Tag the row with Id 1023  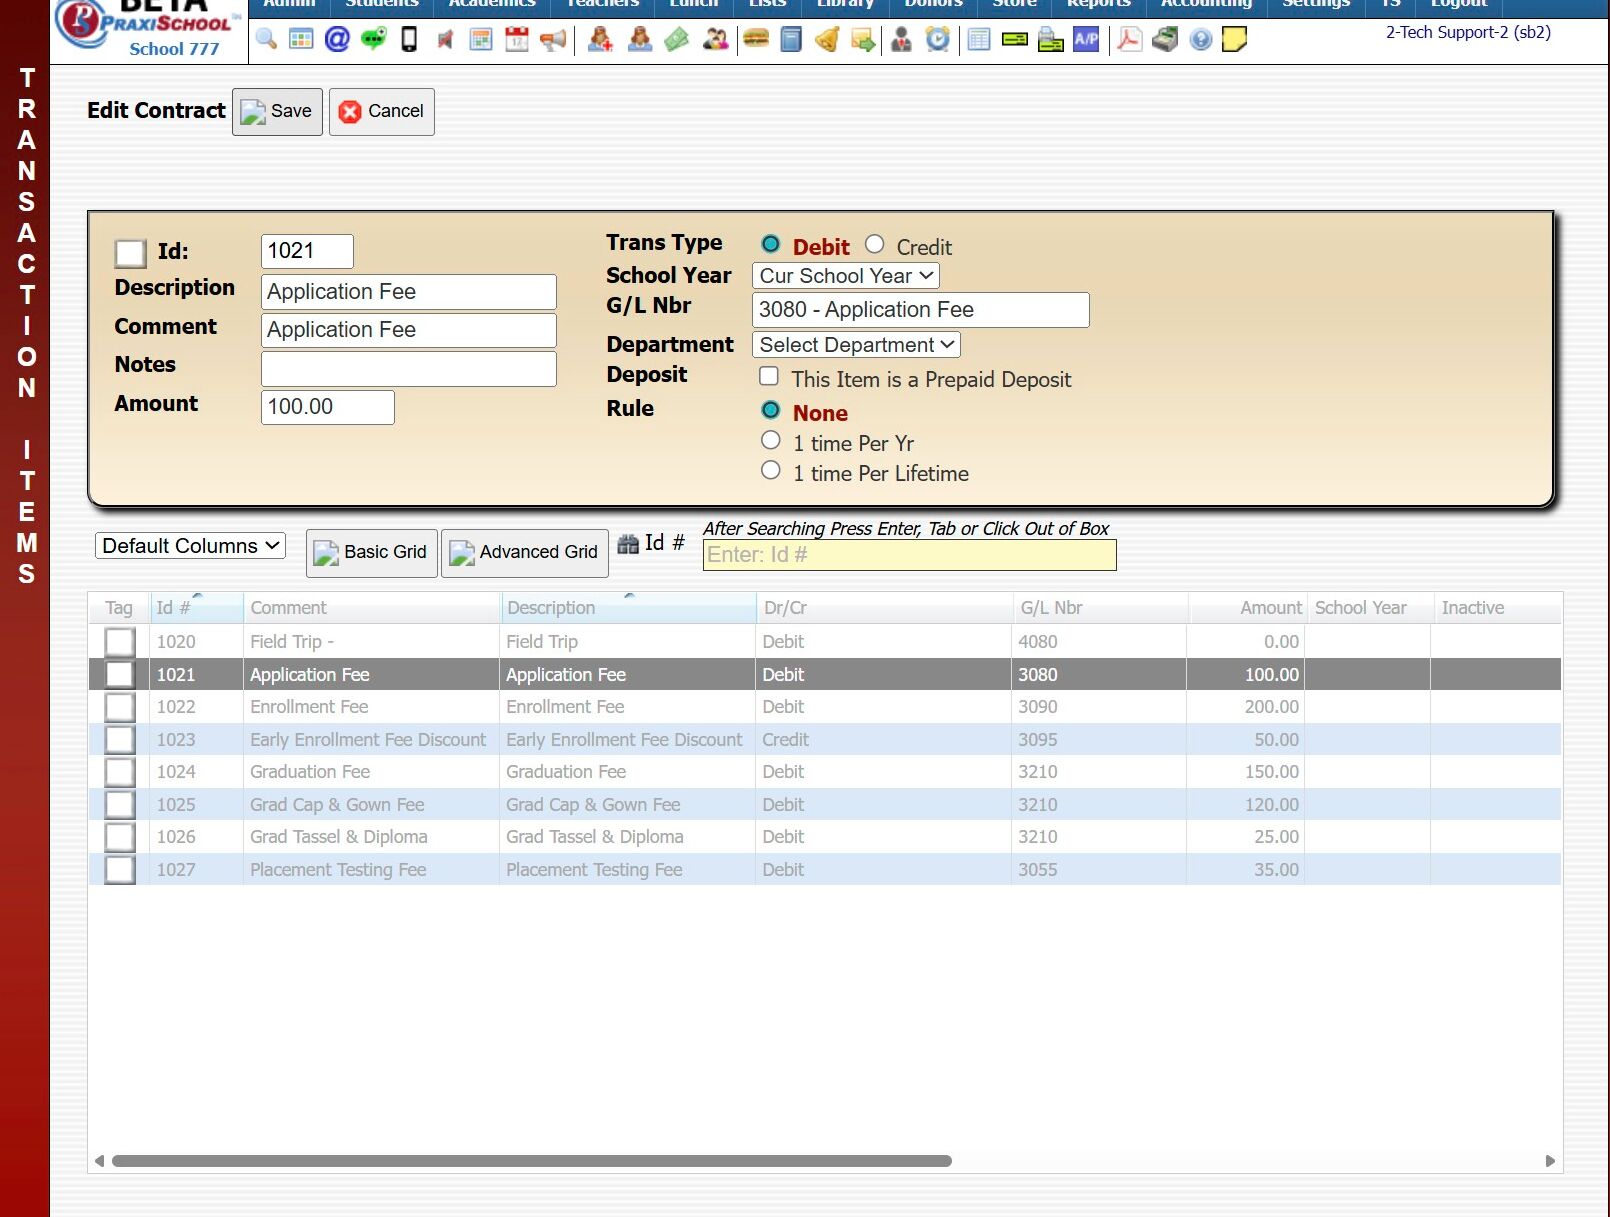click(120, 740)
